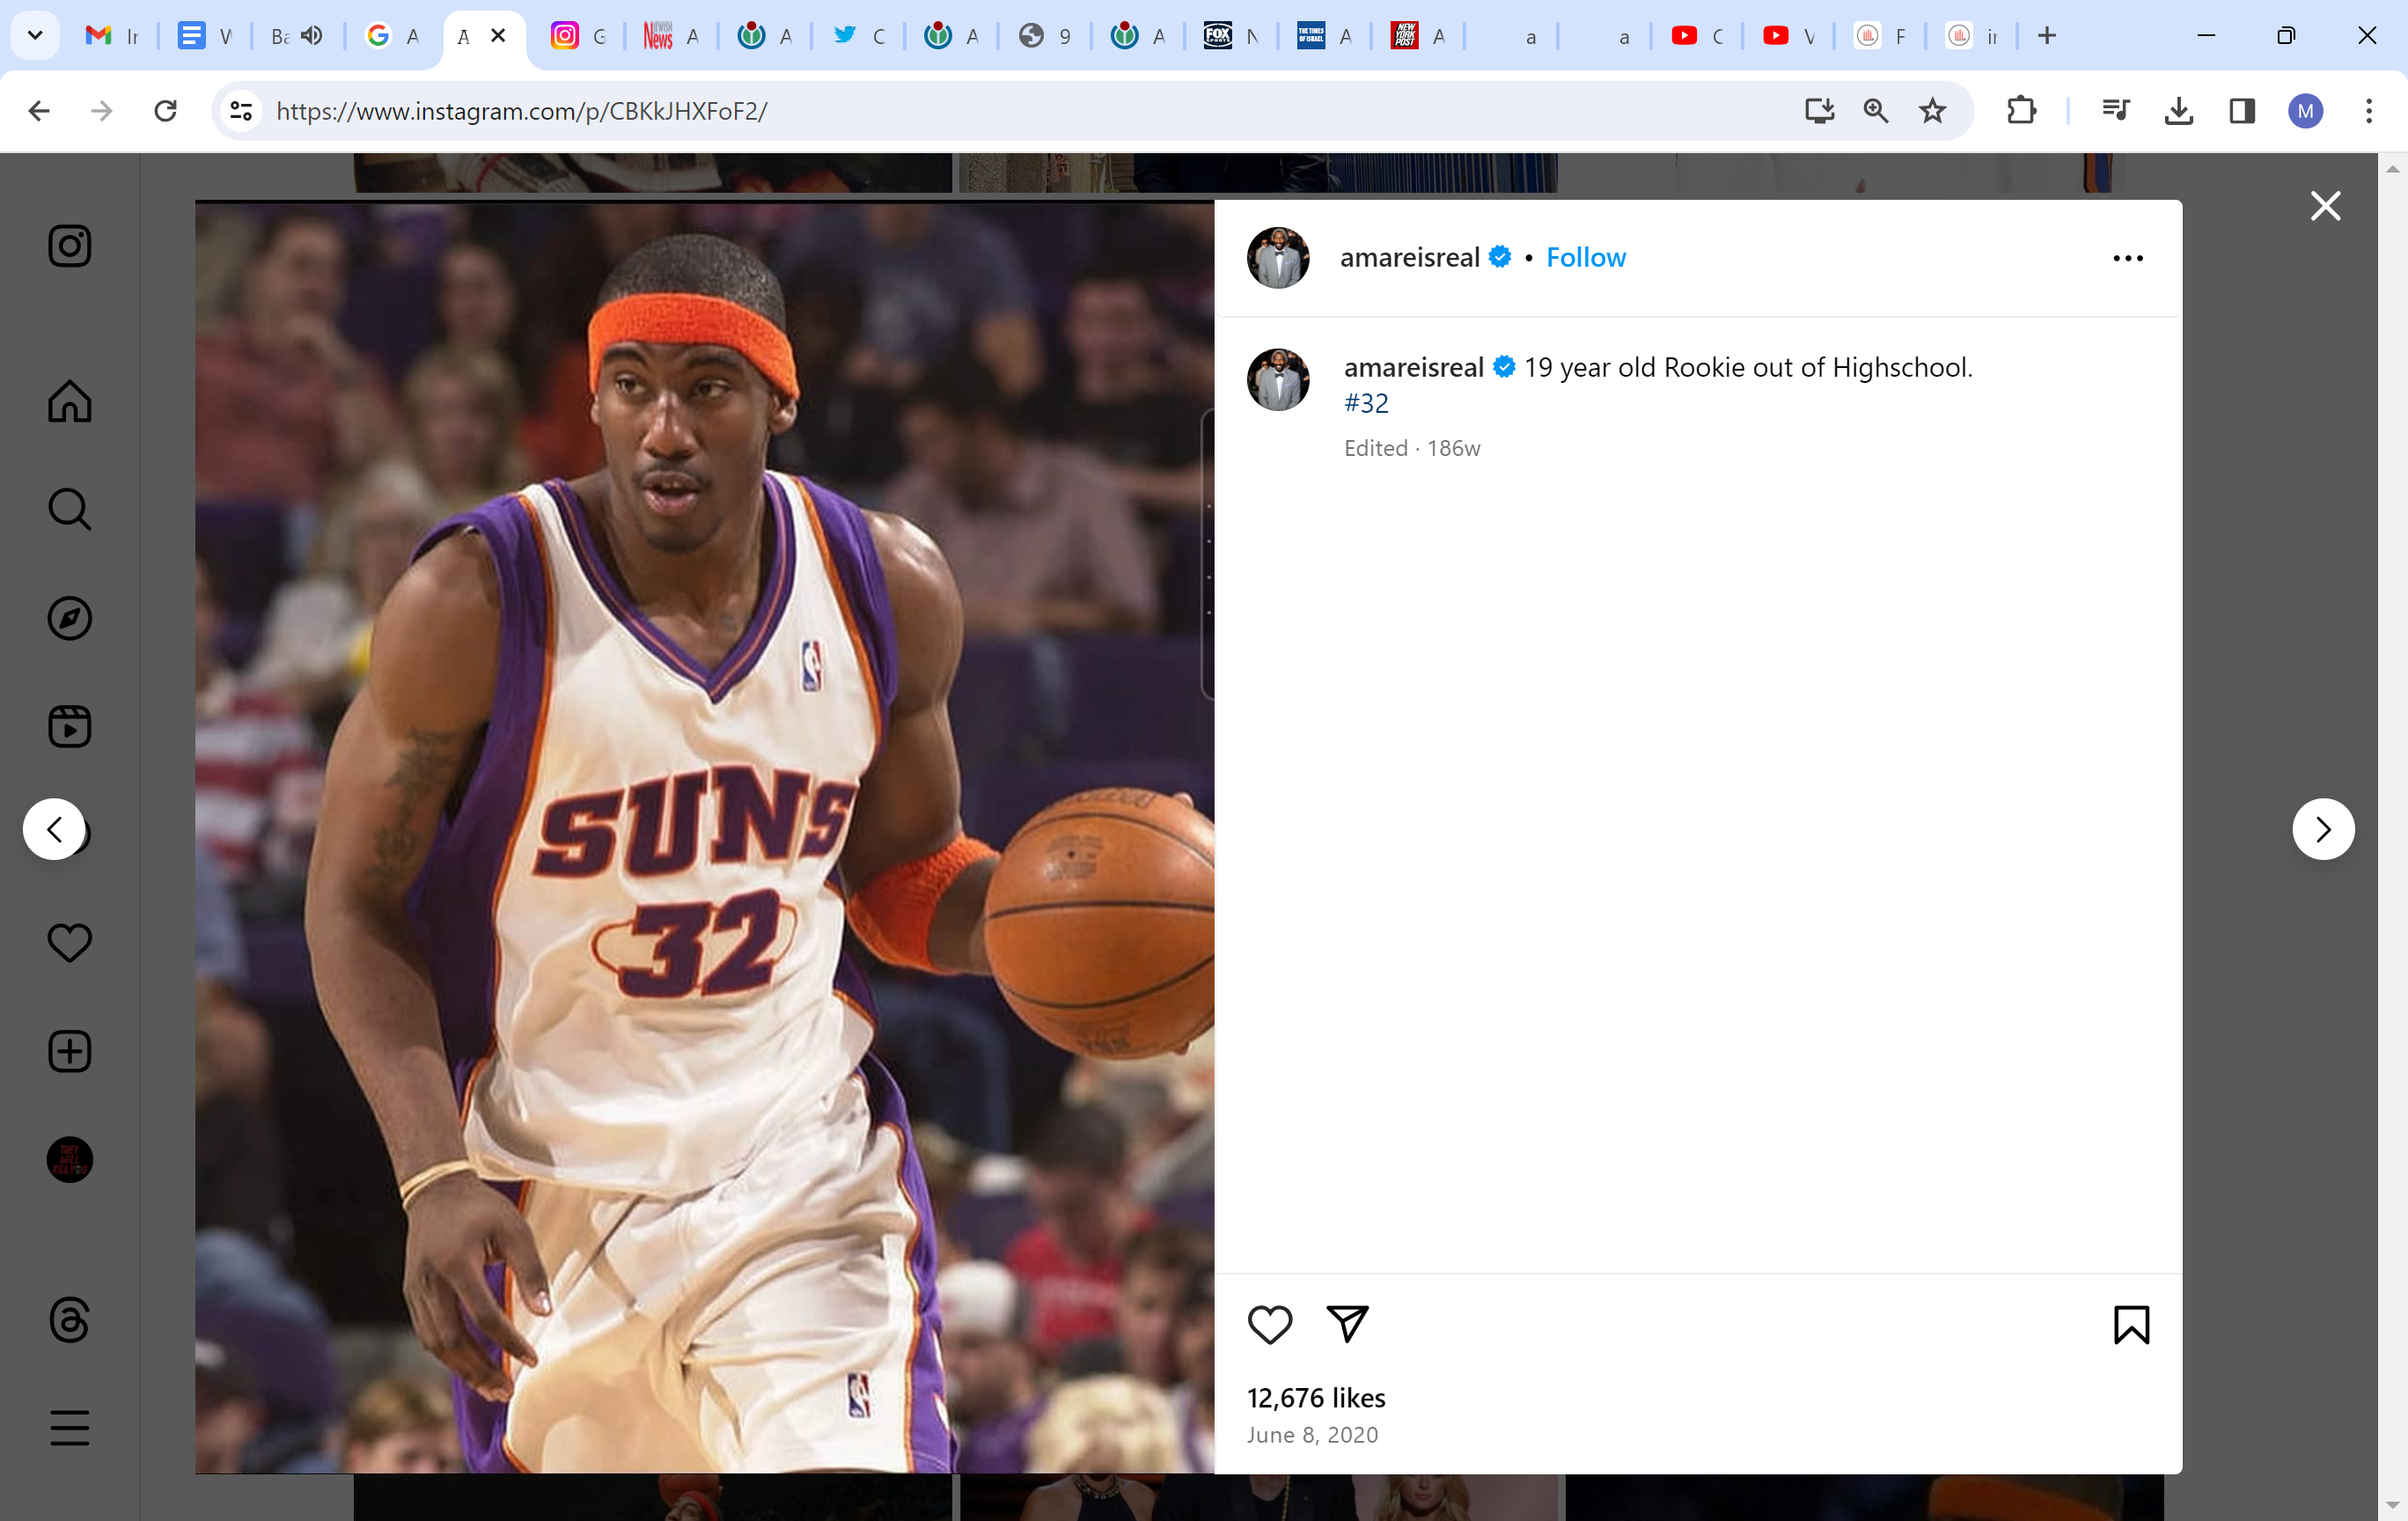Open Threads from the Instagram sidebar
The image size is (2408, 1521).
click(70, 1320)
